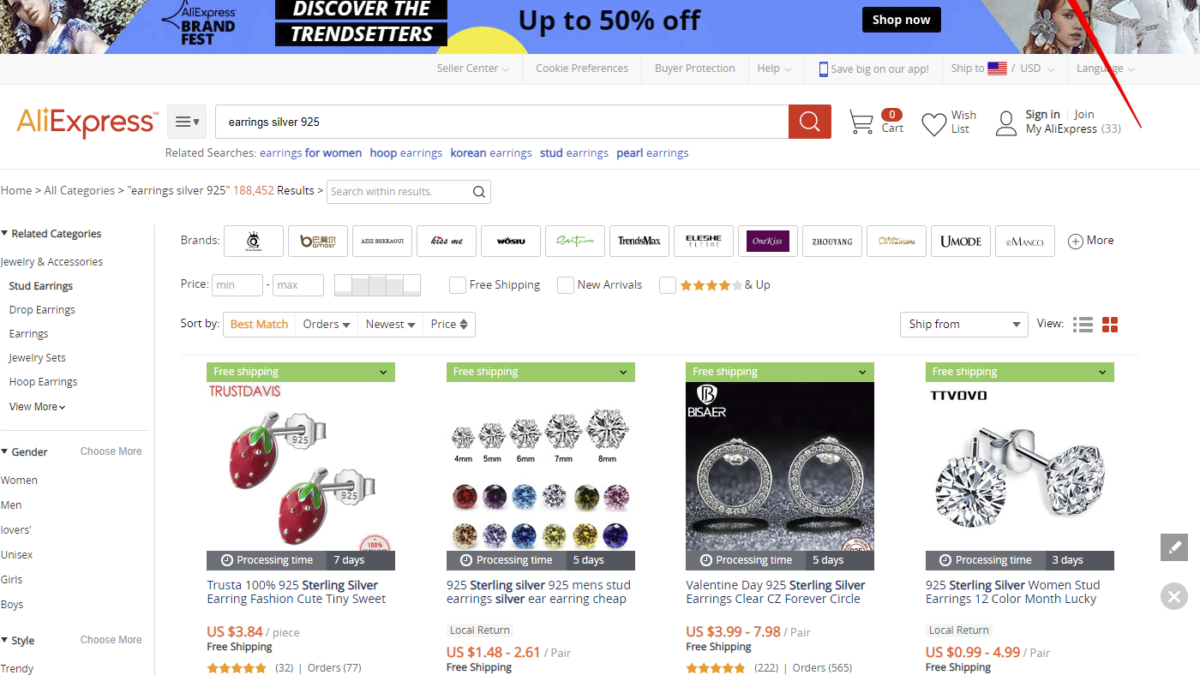The image size is (1200, 675).
Task: Open the categories hamburger menu icon
Action: click(186, 122)
